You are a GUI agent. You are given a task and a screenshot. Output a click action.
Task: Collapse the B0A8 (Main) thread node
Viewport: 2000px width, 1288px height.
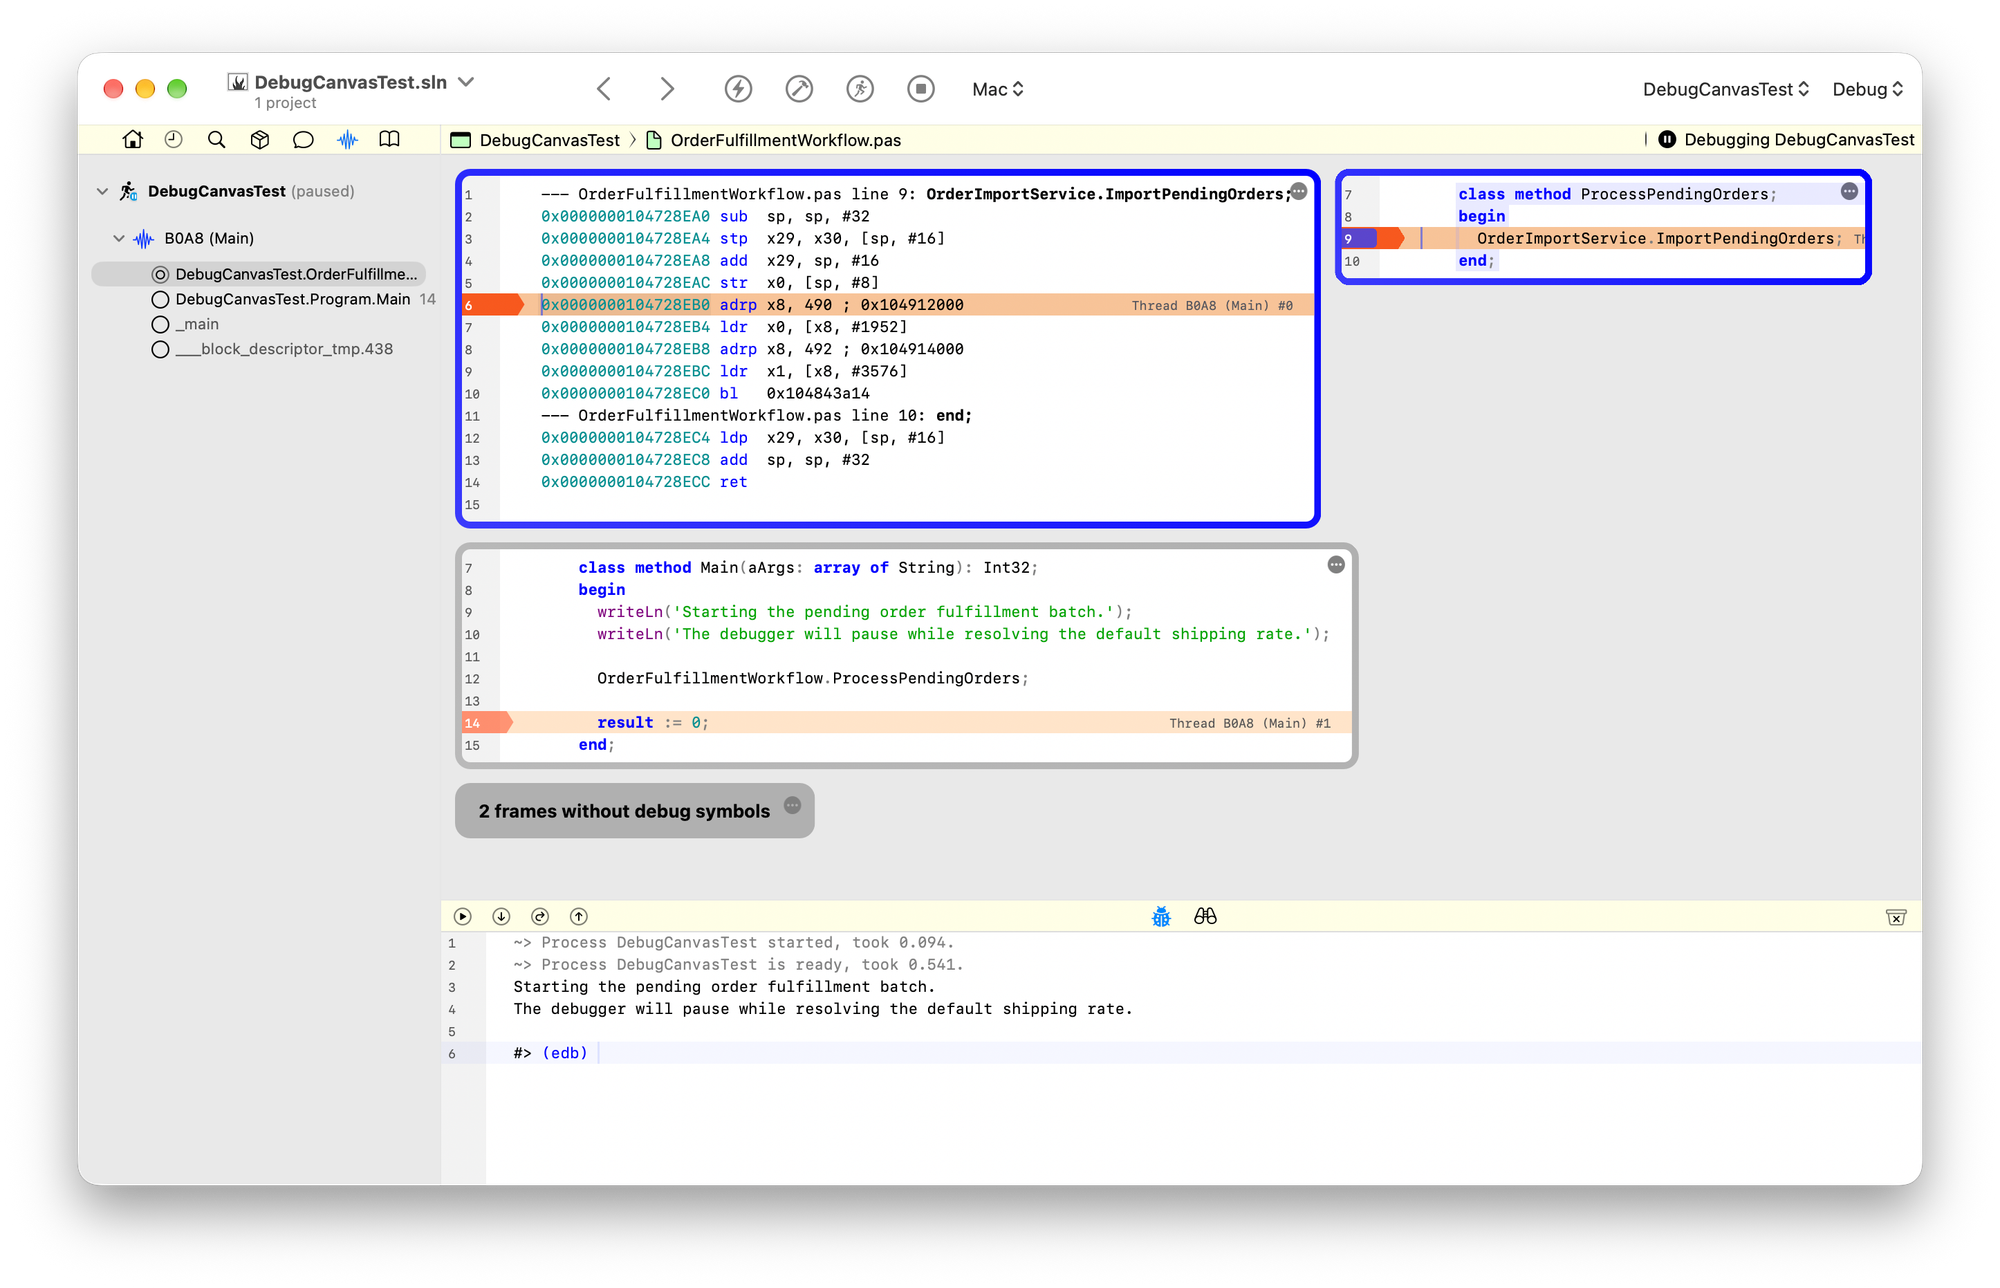[x=119, y=238]
